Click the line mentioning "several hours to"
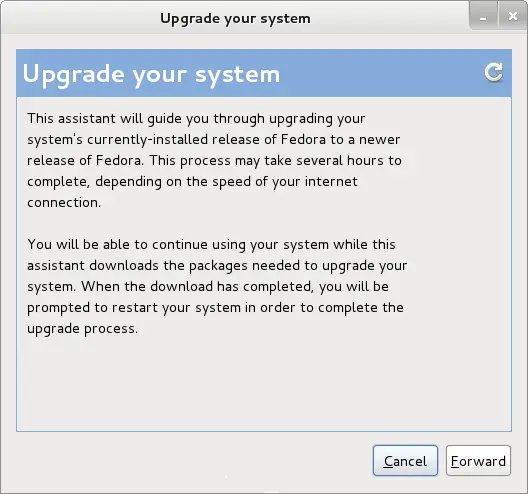Image resolution: width=528 pixels, height=494 pixels. pos(214,161)
